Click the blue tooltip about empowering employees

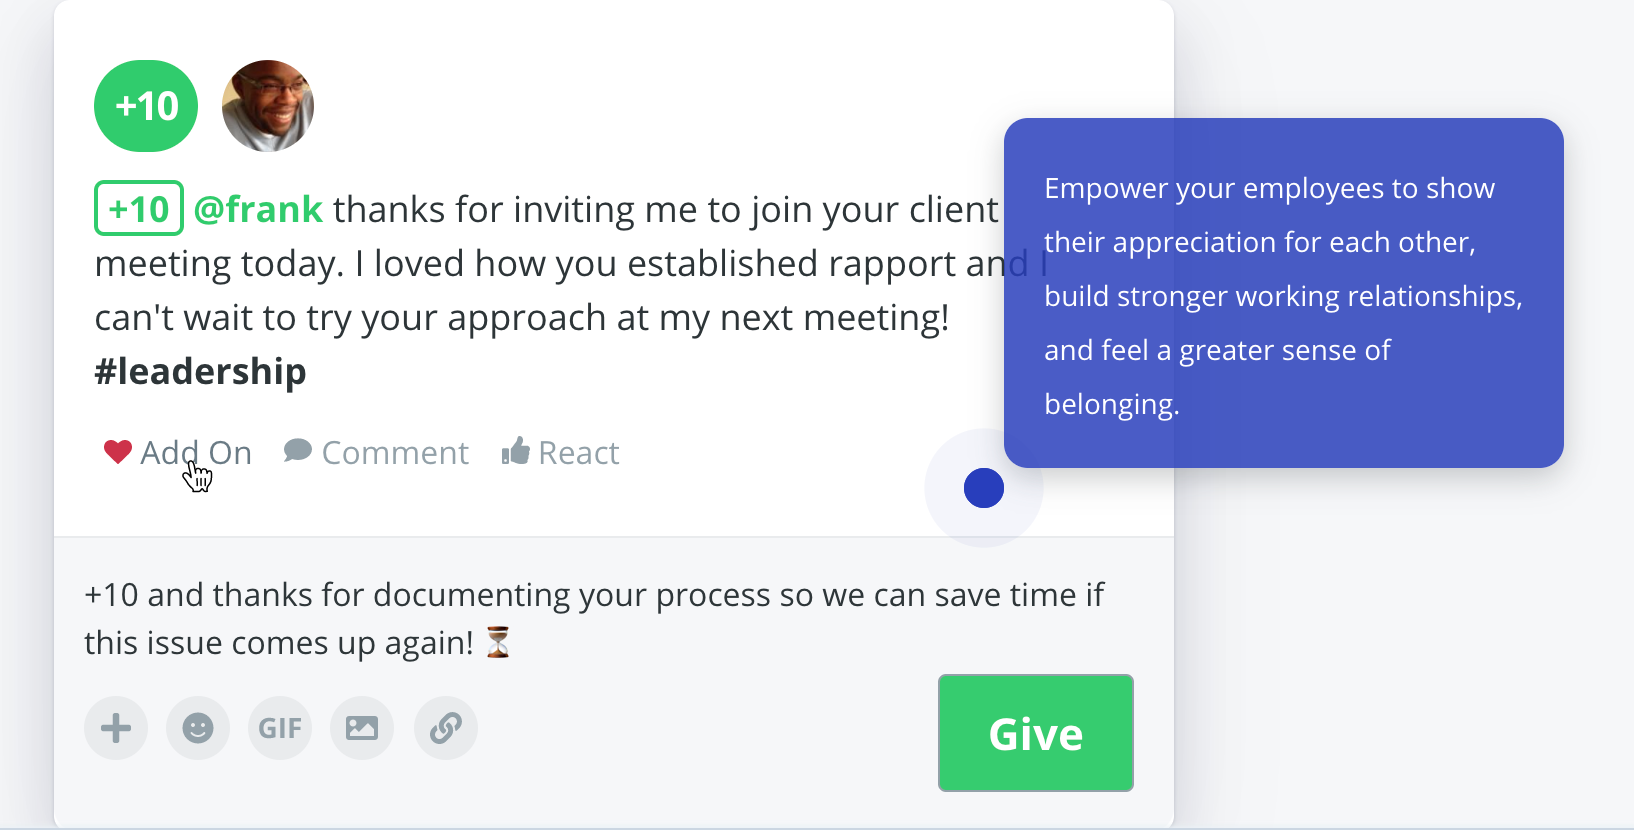coord(1284,293)
